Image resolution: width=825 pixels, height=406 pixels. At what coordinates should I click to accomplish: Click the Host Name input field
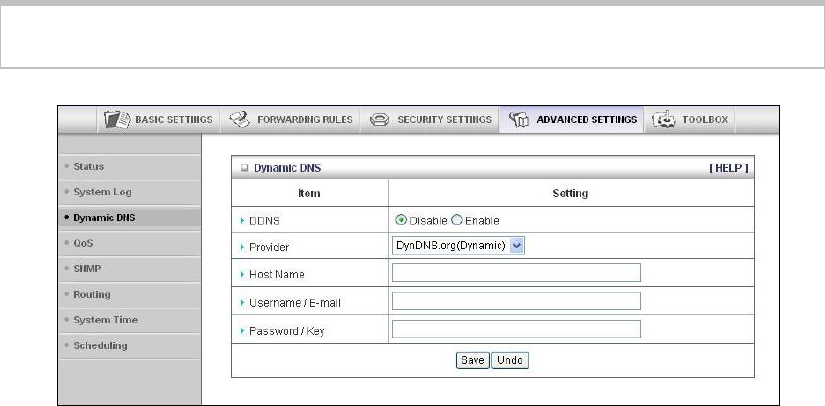[516, 272]
